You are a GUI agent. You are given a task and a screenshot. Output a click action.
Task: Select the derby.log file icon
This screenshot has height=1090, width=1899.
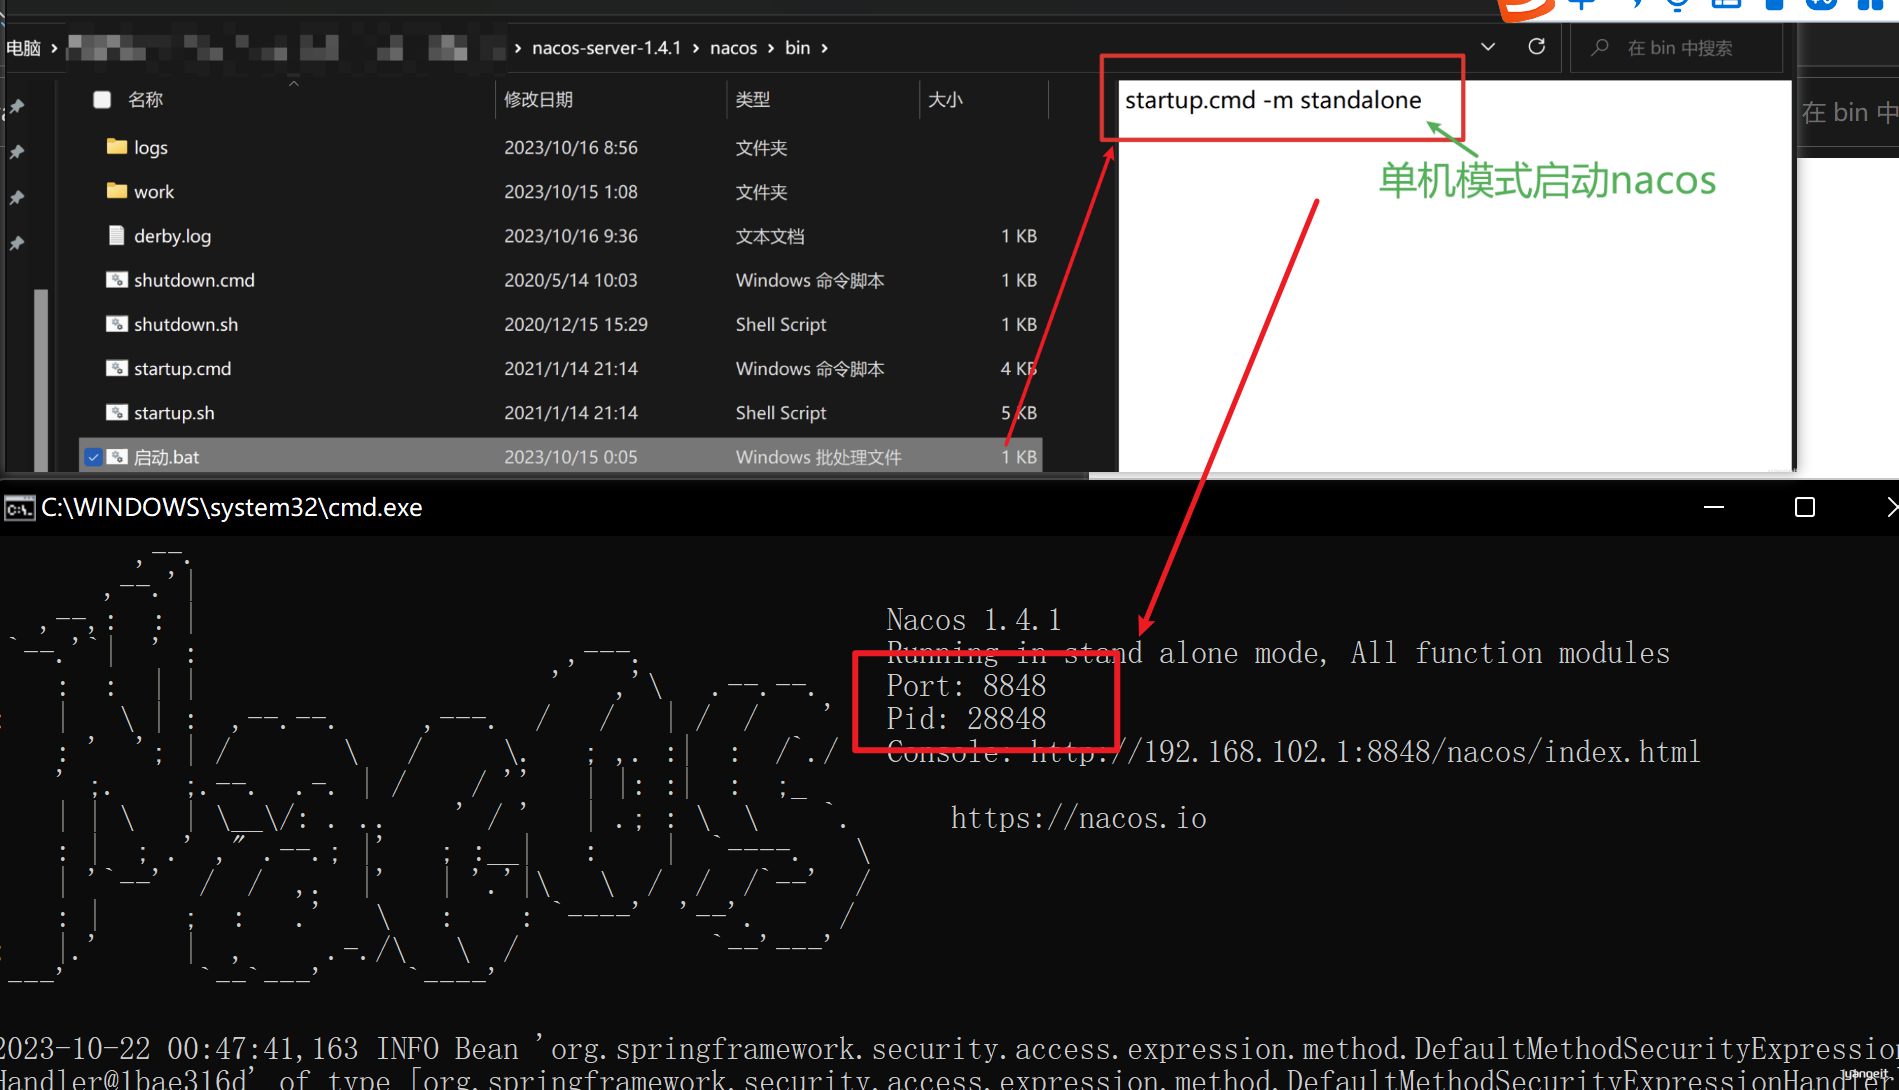pos(117,235)
